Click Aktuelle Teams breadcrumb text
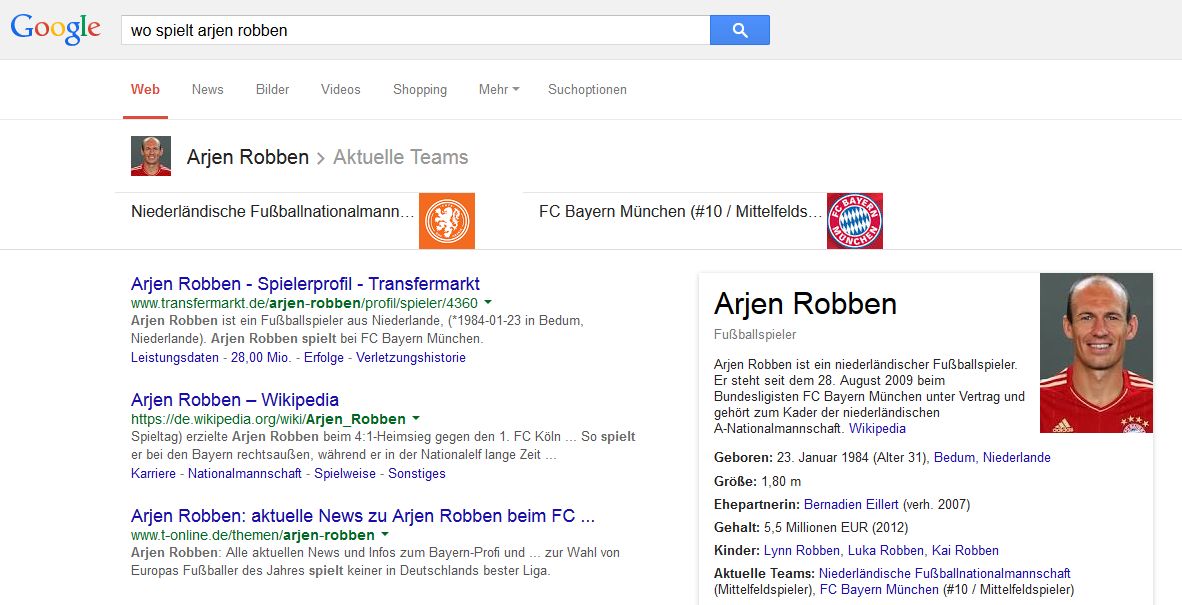 [x=400, y=157]
